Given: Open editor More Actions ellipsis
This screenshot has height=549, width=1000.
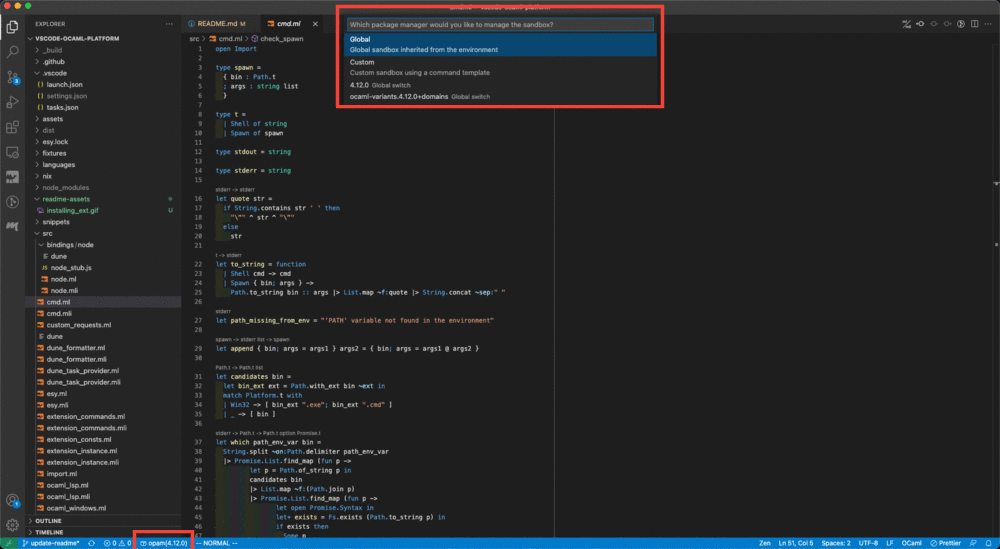Looking at the screenshot, I should 988,24.
